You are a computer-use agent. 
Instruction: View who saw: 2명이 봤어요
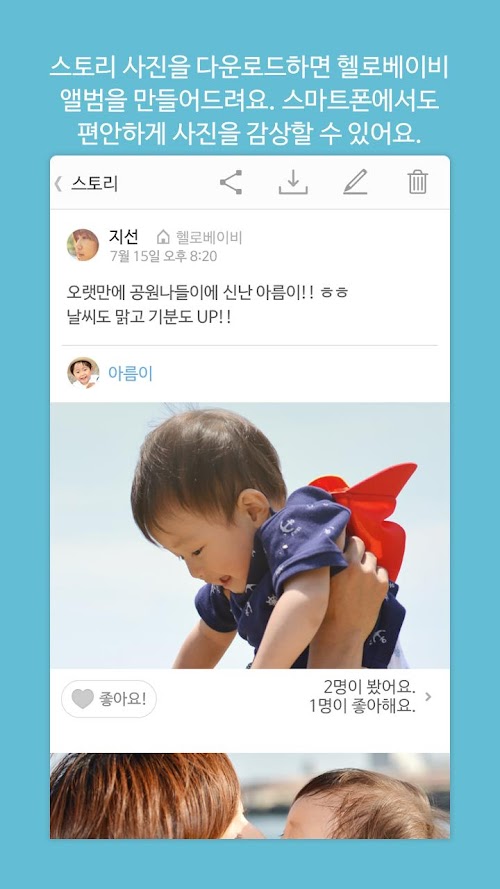click(x=369, y=687)
